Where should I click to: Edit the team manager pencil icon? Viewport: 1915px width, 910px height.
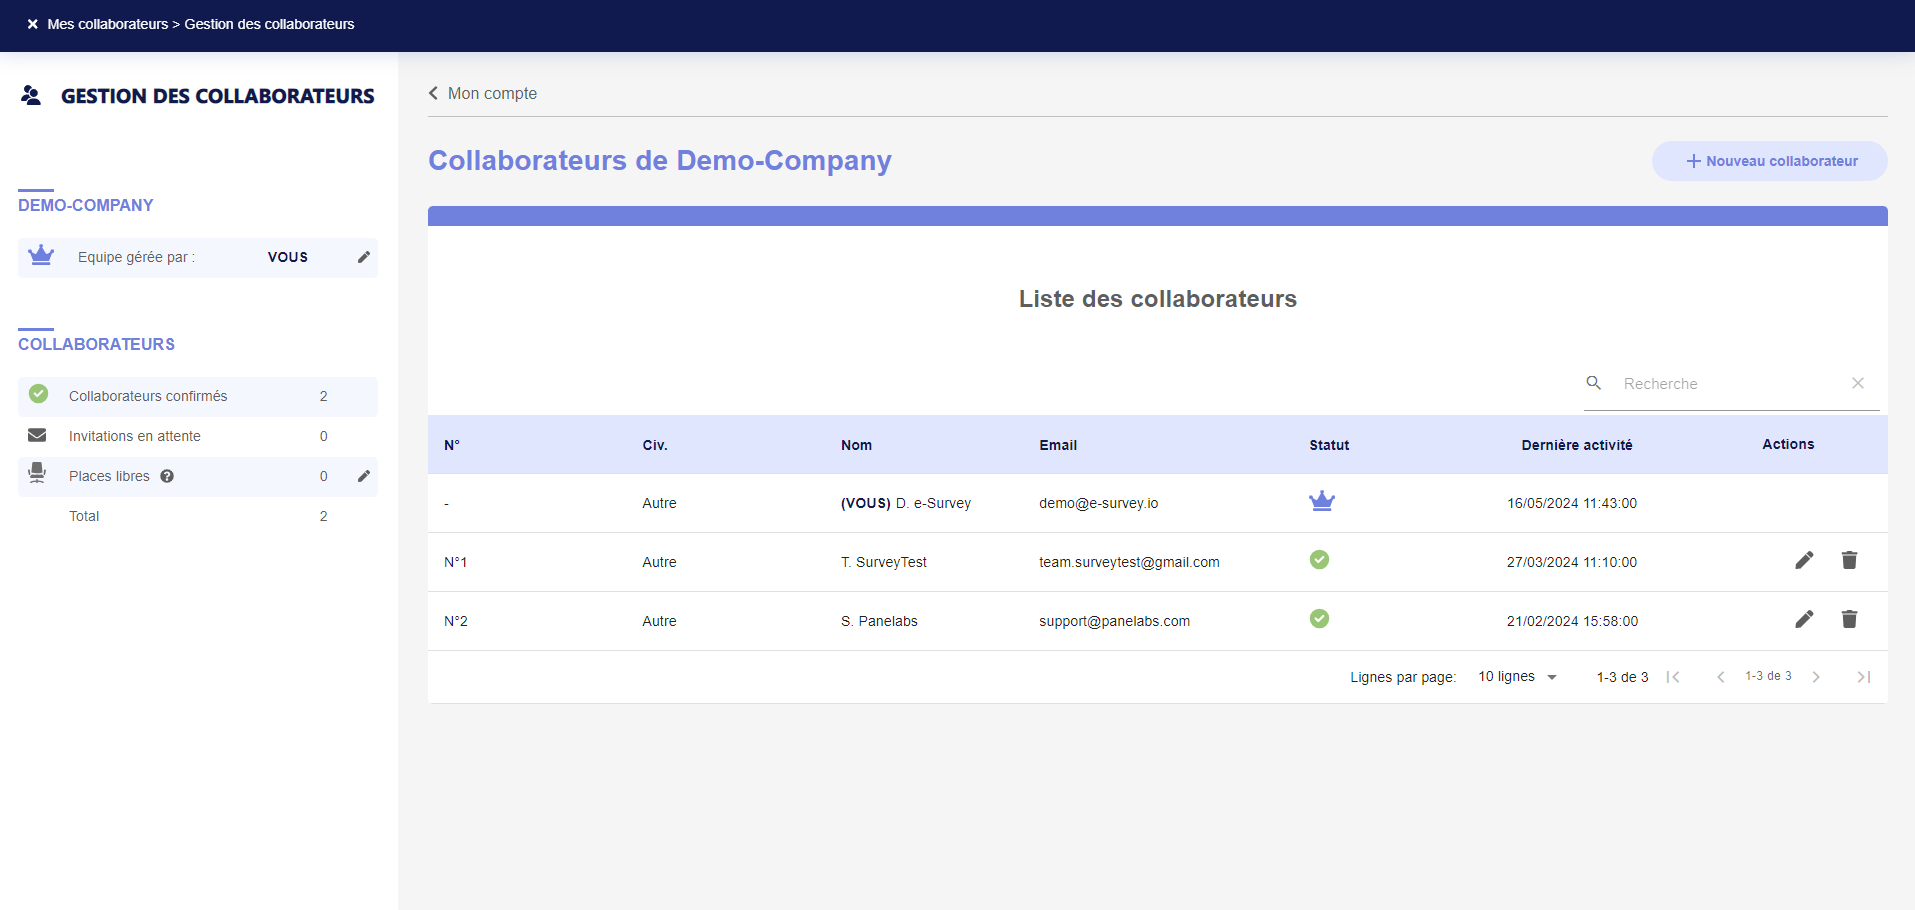point(364,257)
